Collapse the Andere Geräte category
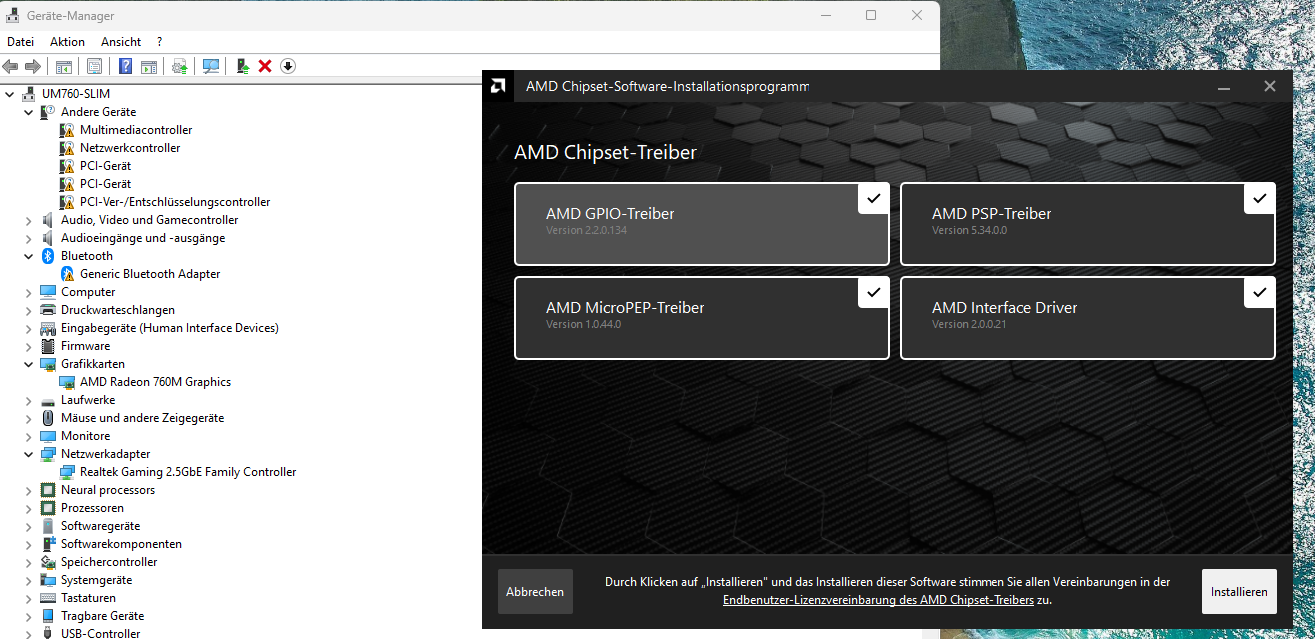 [29, 112]
